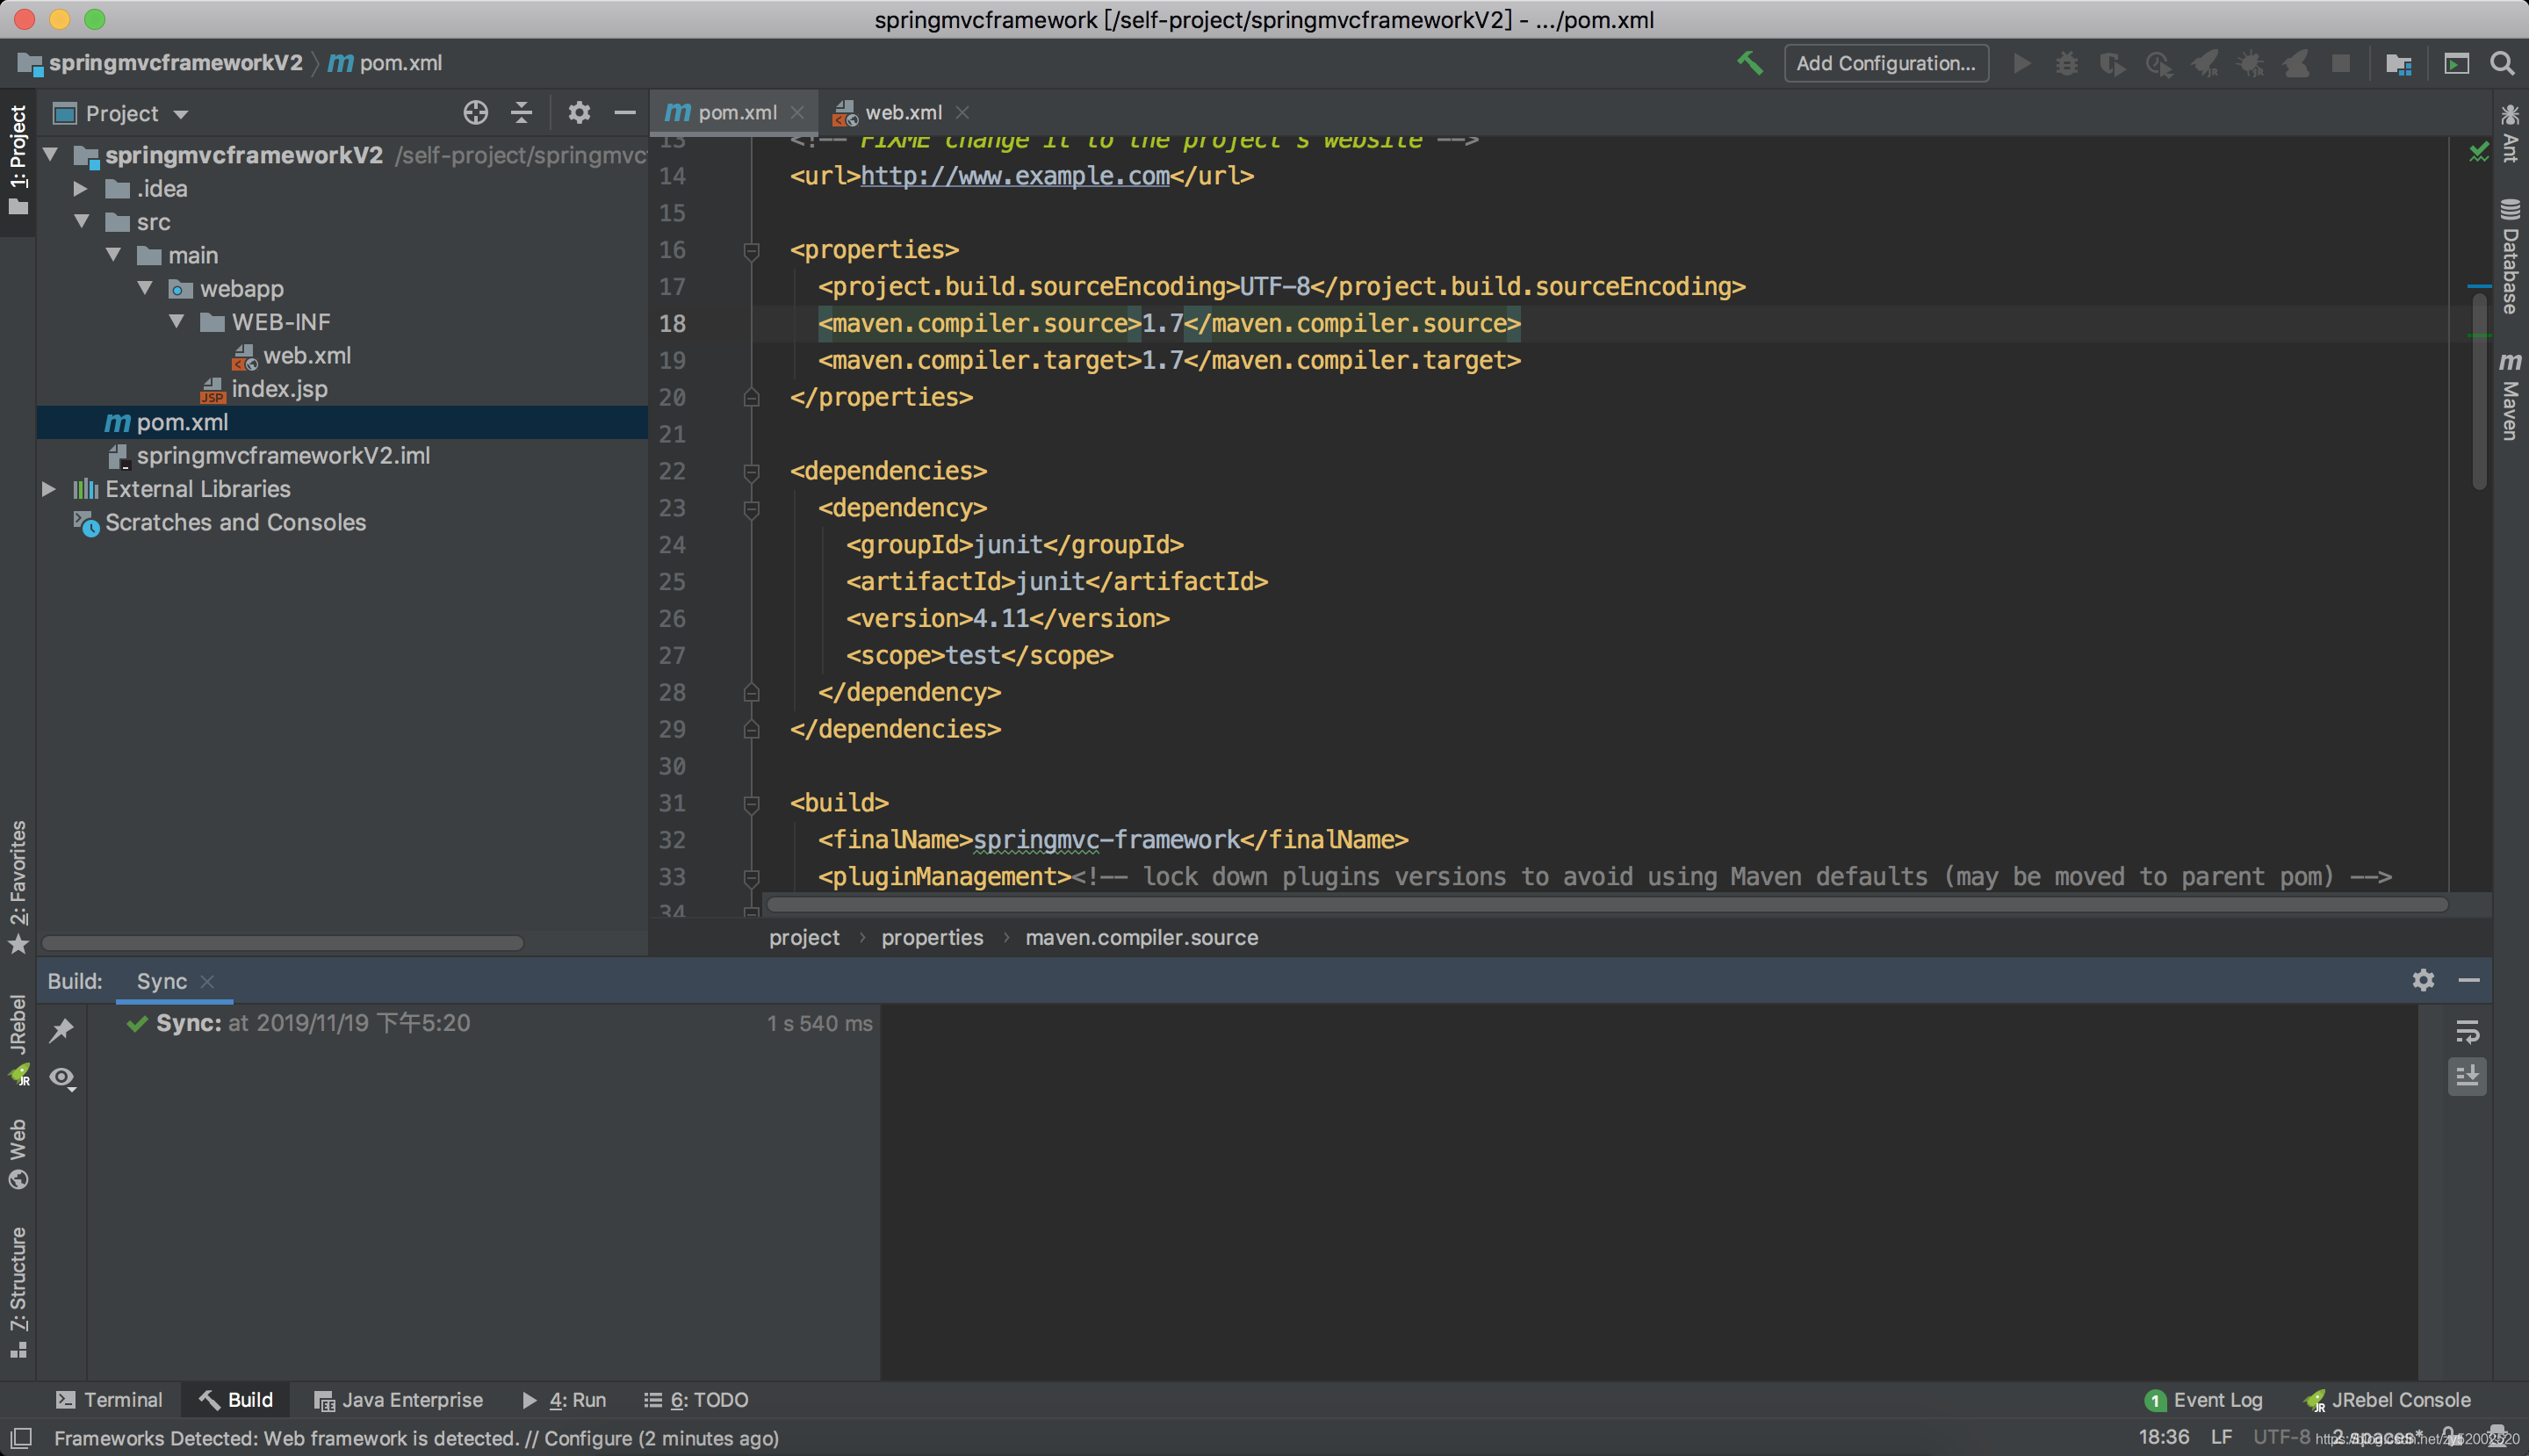
Task: Select index.jsp in project tree
Action: click(279, 389)
